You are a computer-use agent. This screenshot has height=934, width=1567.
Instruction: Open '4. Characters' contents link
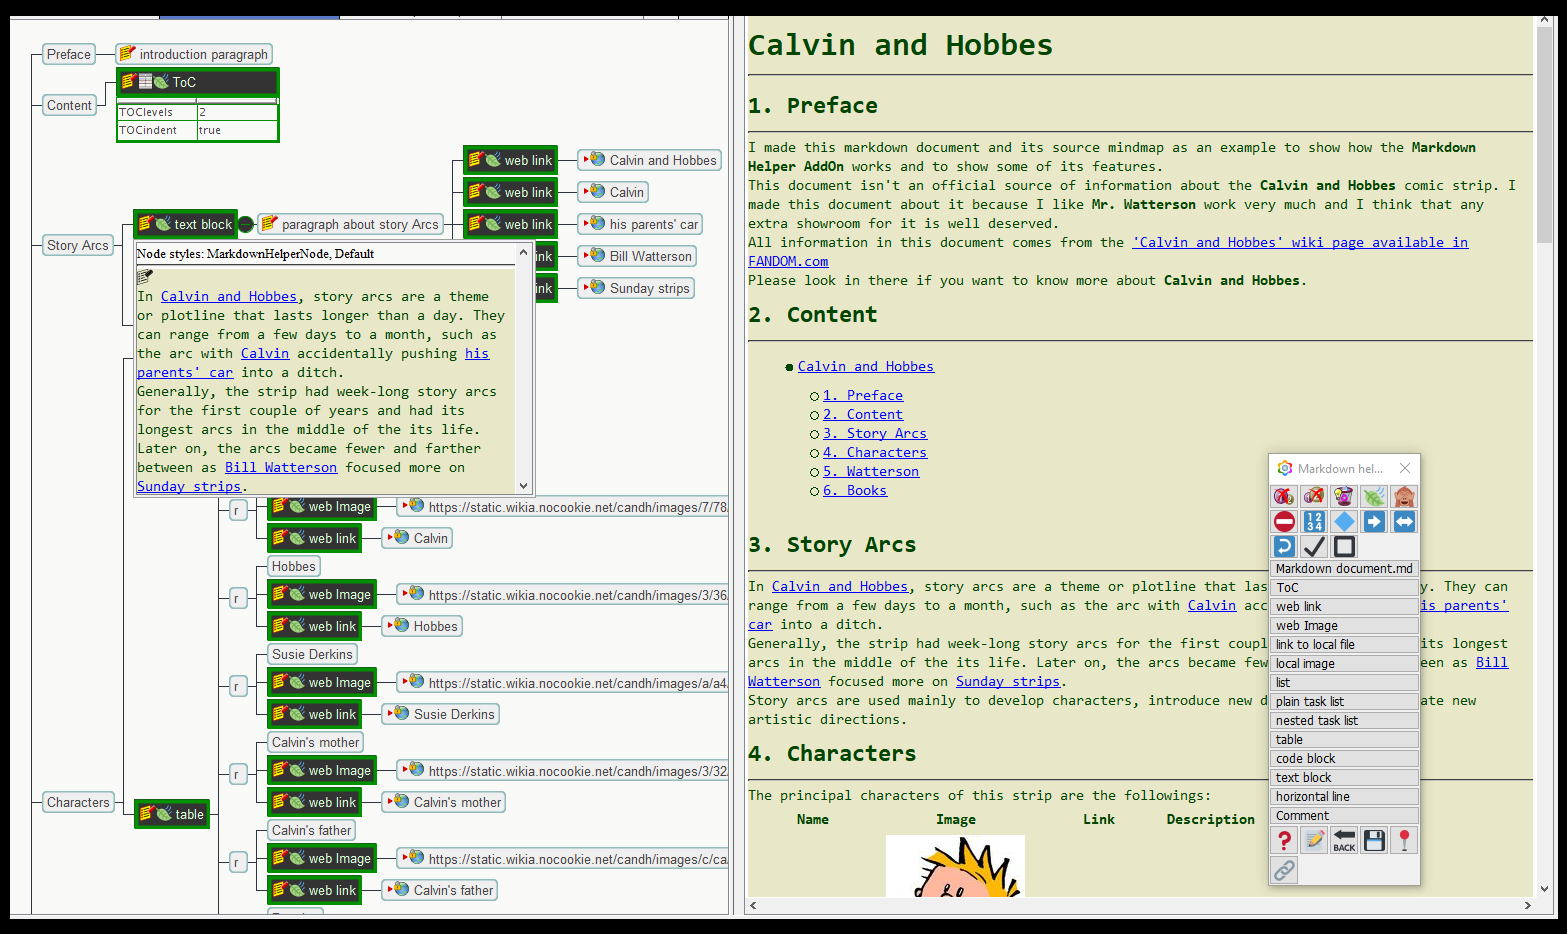[874, 453]
